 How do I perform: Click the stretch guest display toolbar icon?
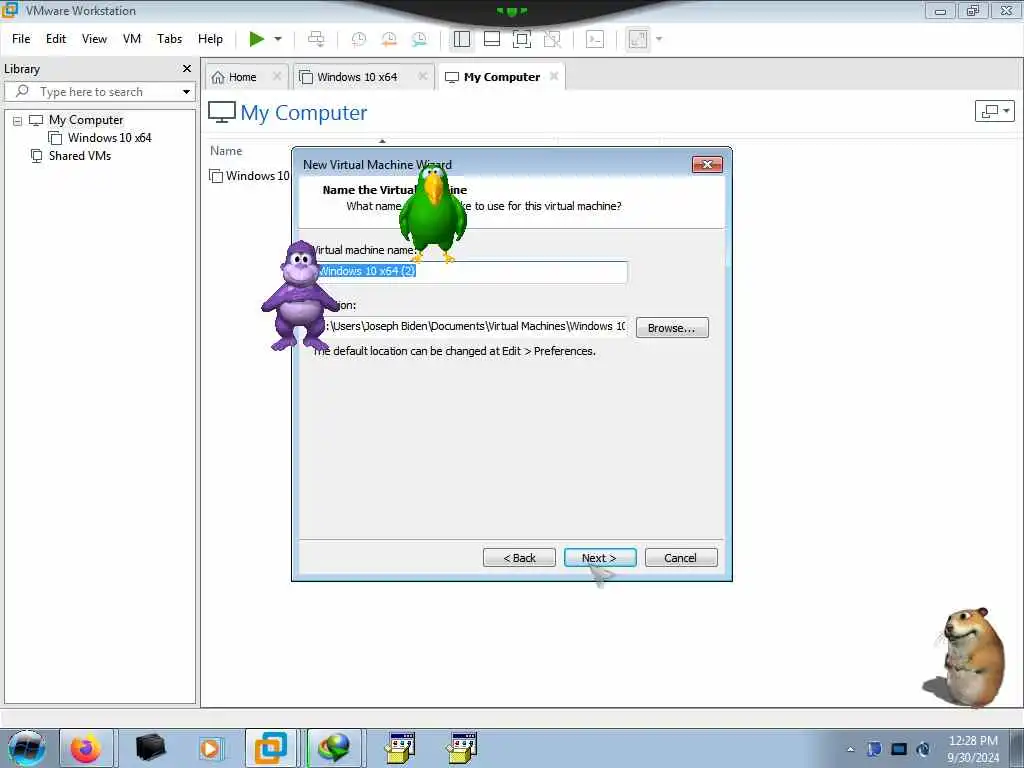point(638,39)
